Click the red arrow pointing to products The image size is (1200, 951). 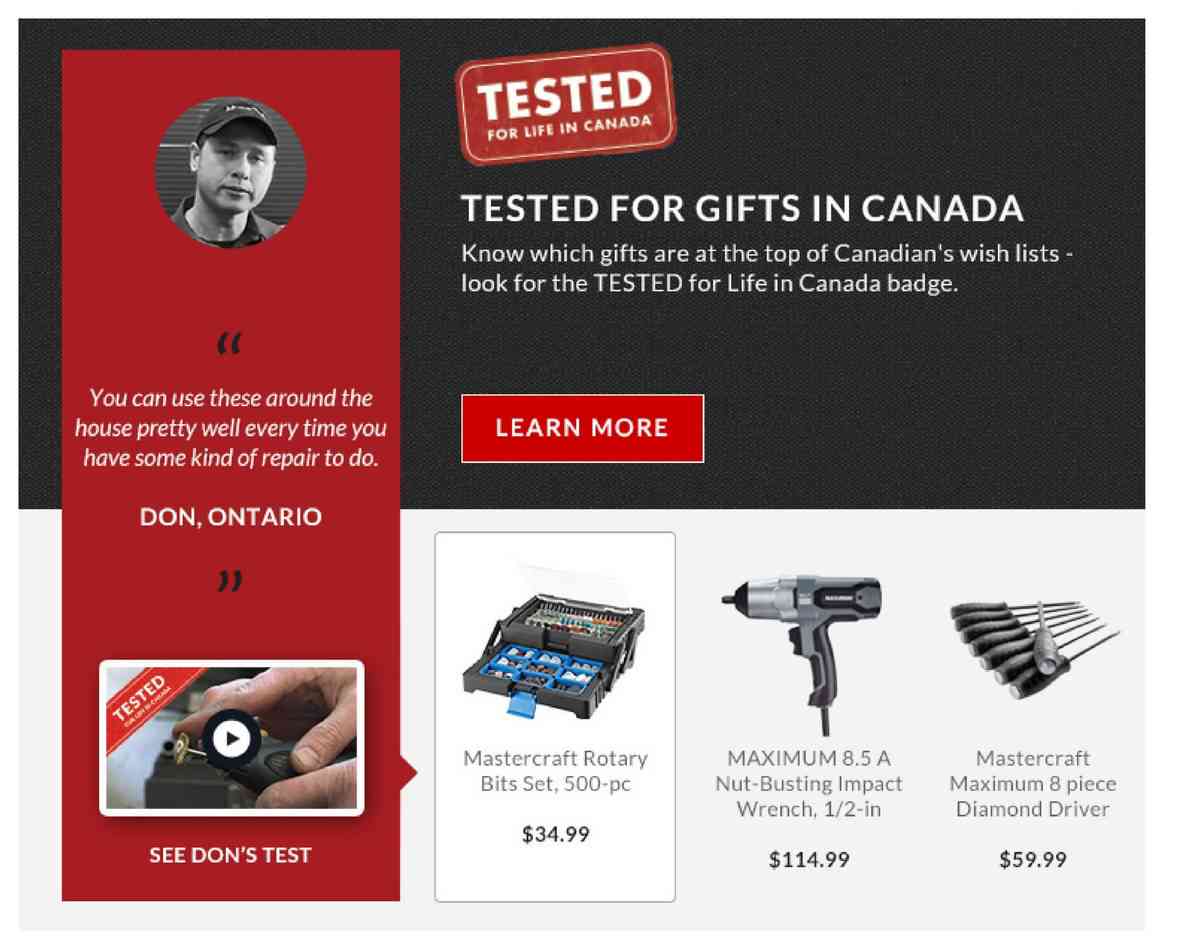click(x=408, y=771)
